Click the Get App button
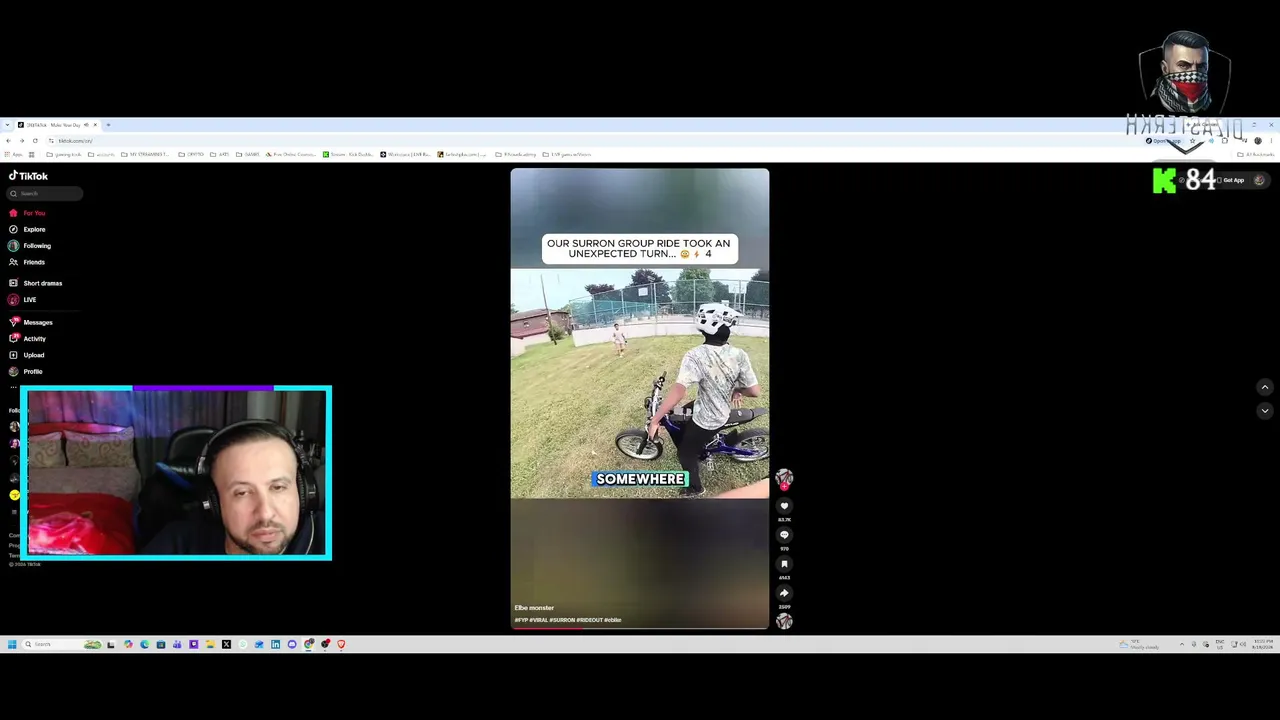The height and width of the screenshot is (720, 1280). tap(1233, 180)
